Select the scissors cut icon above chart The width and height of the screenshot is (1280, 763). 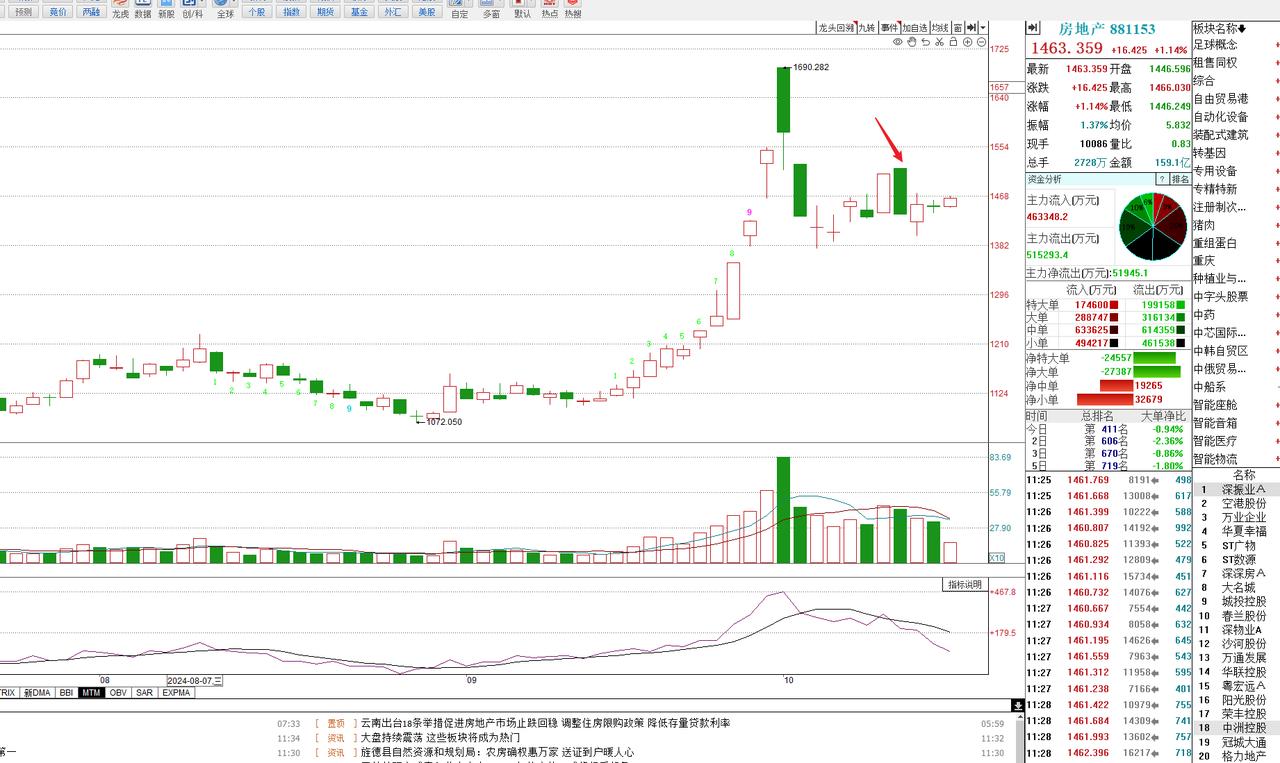939,42
